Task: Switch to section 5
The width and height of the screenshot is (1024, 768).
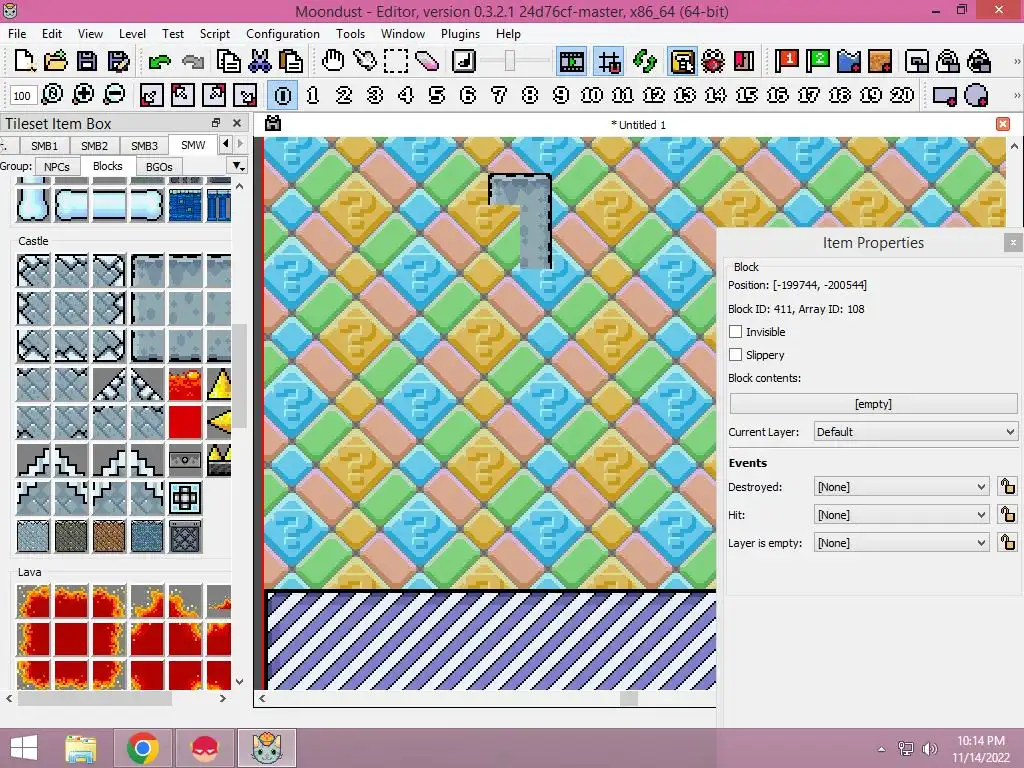Action: (436, 95)
